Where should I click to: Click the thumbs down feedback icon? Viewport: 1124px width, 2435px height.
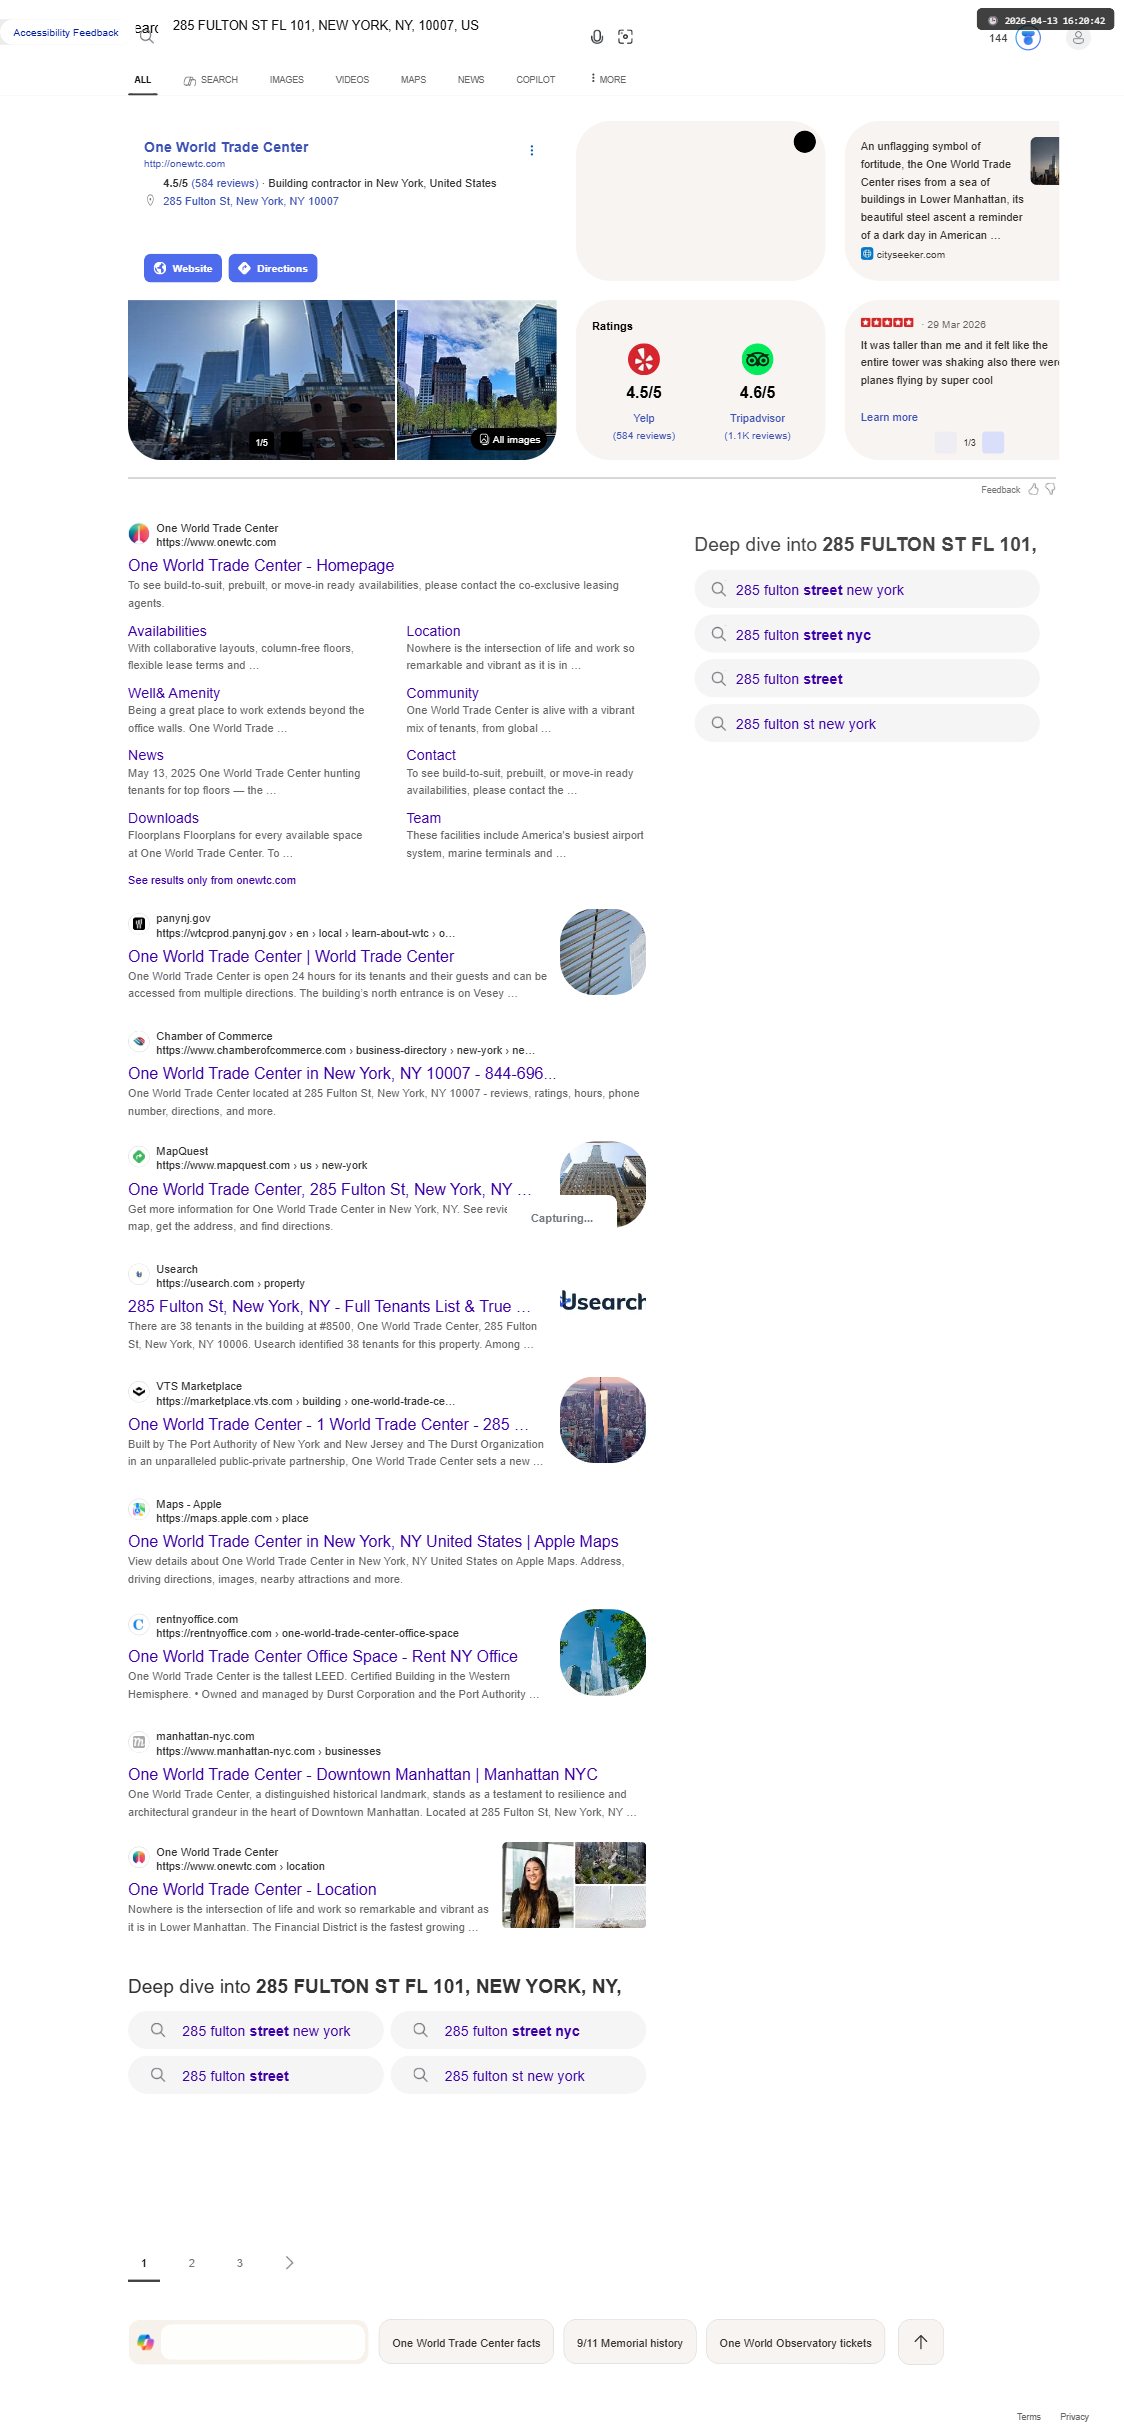[x=1050, y=489]
